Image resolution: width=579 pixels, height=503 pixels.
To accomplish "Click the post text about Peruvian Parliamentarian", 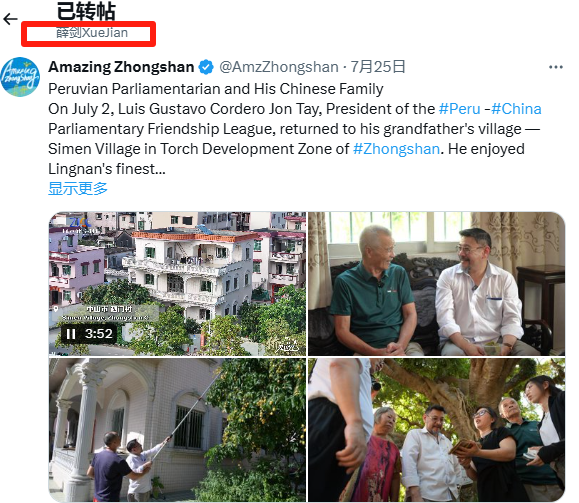I will click(x=294, y=129).
